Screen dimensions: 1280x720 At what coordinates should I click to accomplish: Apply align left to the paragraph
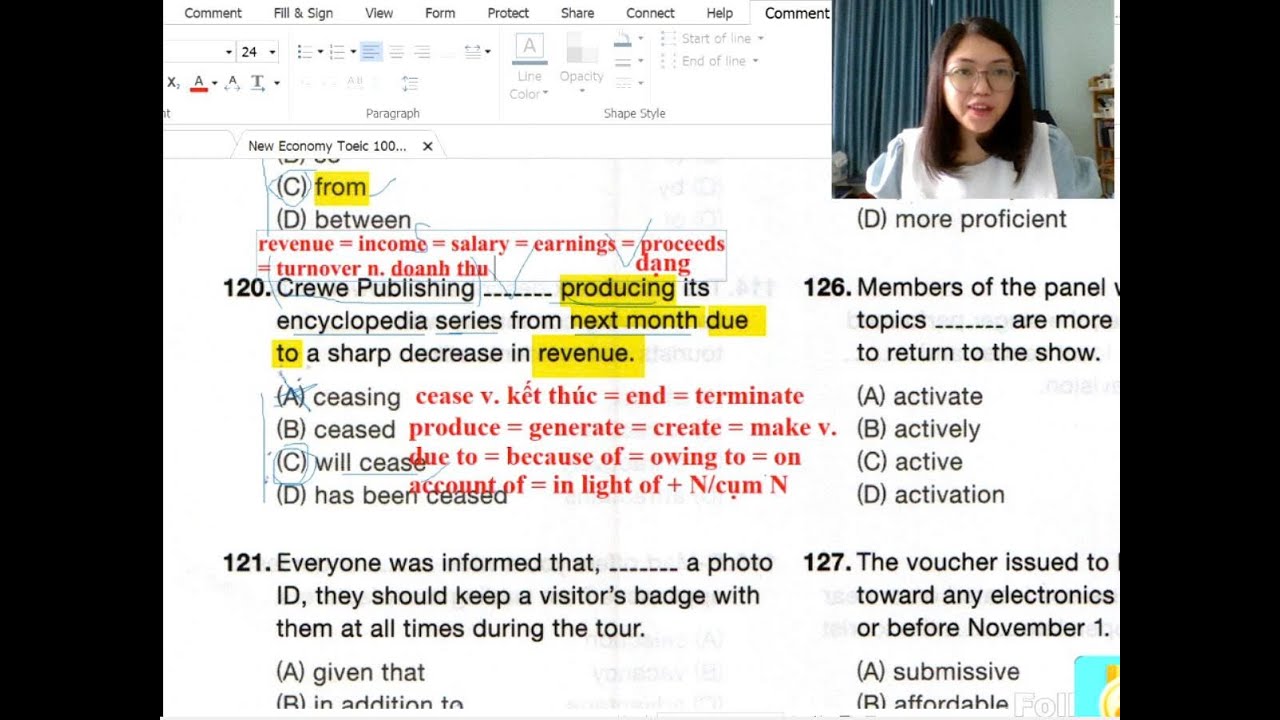[371, 52]
